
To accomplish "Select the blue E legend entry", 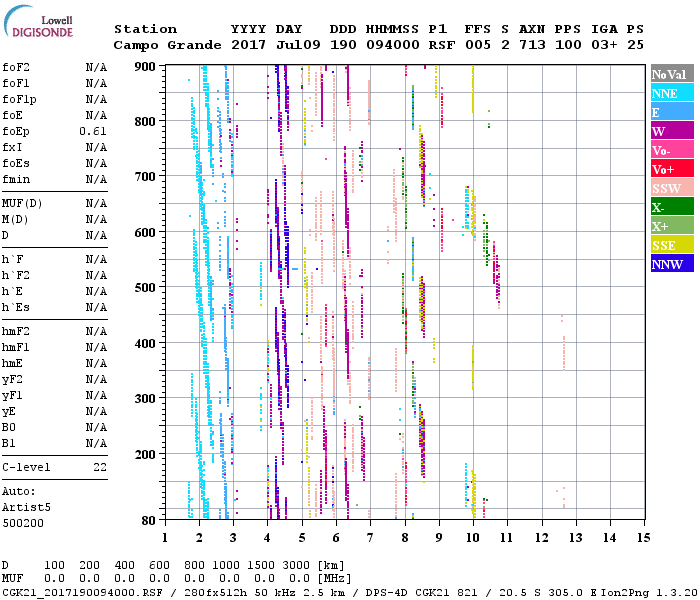I will [x=670, y=112].
